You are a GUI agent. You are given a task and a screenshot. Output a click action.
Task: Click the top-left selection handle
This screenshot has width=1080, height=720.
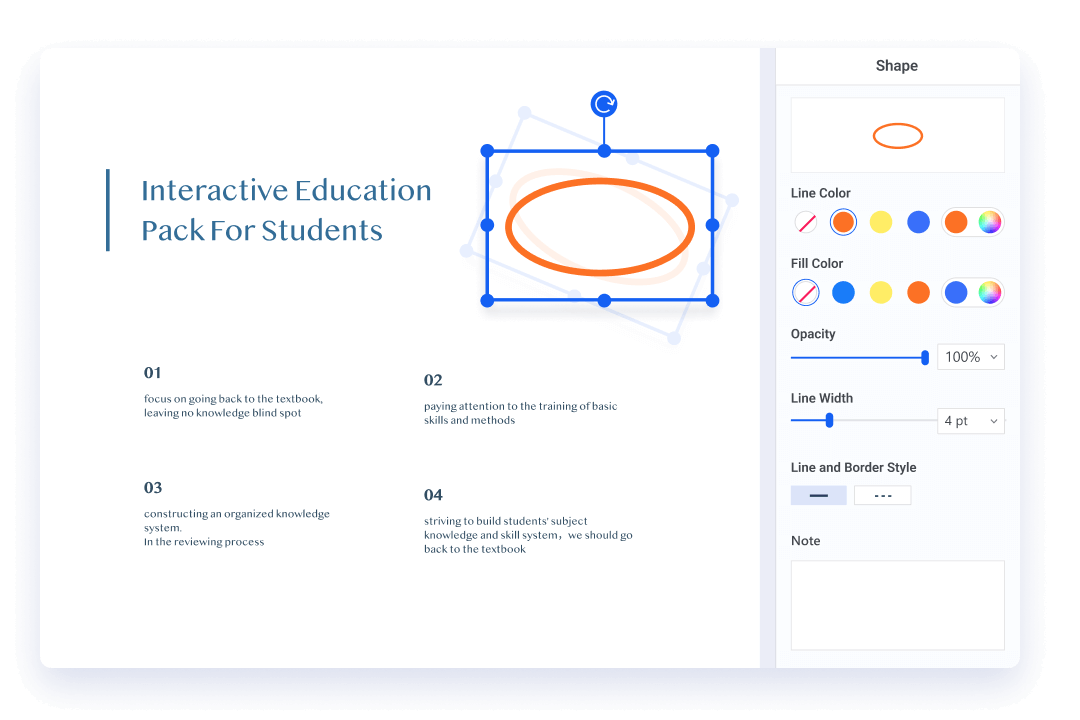487,151
